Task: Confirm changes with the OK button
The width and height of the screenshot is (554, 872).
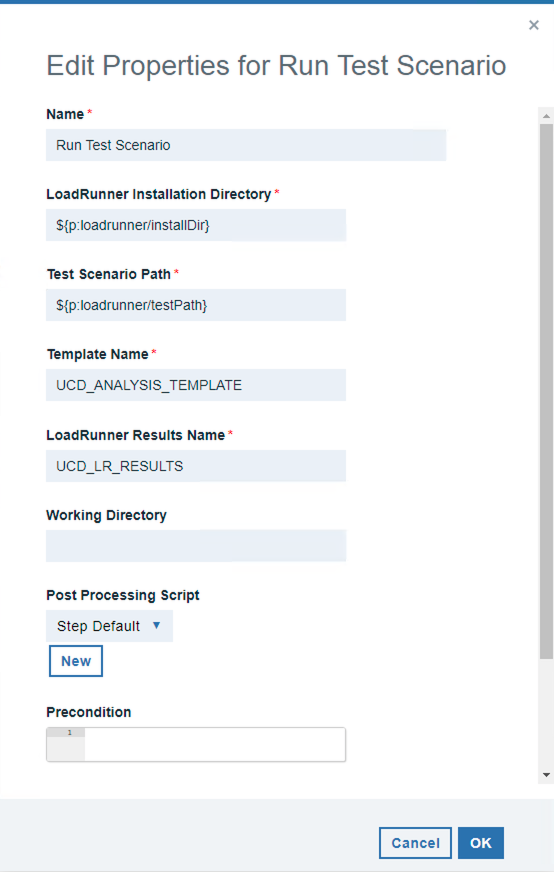Action: coord(481,843)
